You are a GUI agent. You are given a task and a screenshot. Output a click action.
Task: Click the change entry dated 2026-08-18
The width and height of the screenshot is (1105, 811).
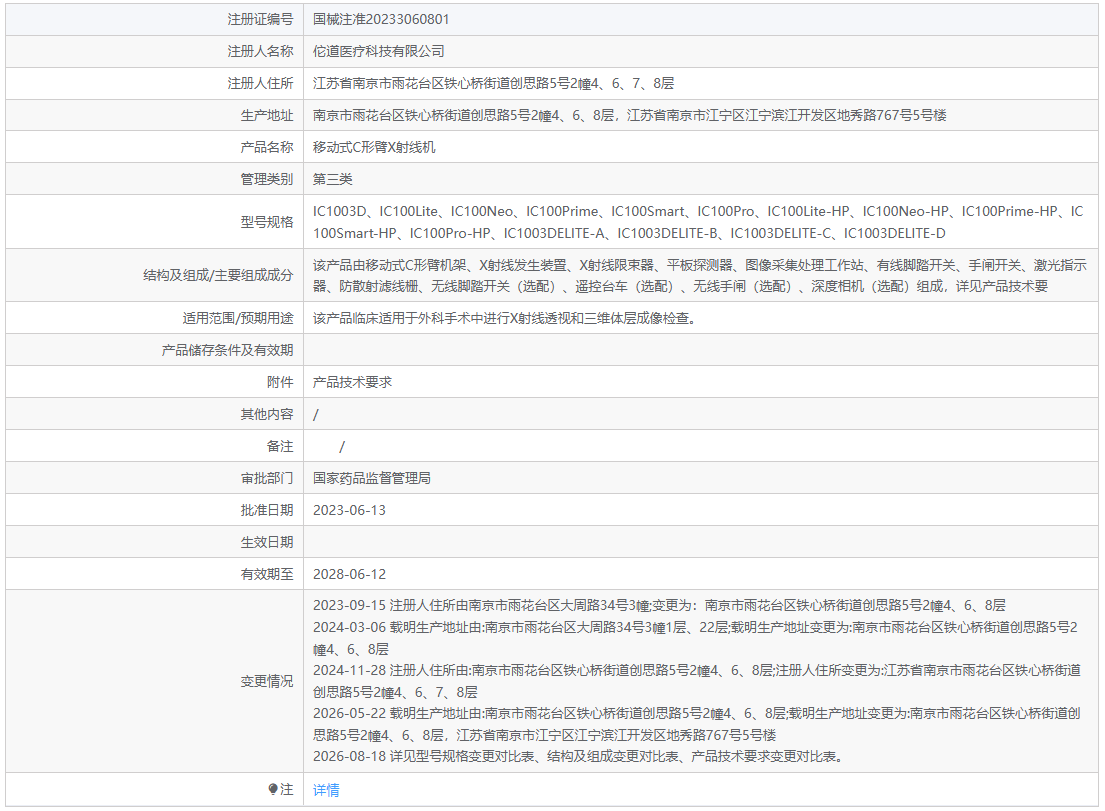578,757
